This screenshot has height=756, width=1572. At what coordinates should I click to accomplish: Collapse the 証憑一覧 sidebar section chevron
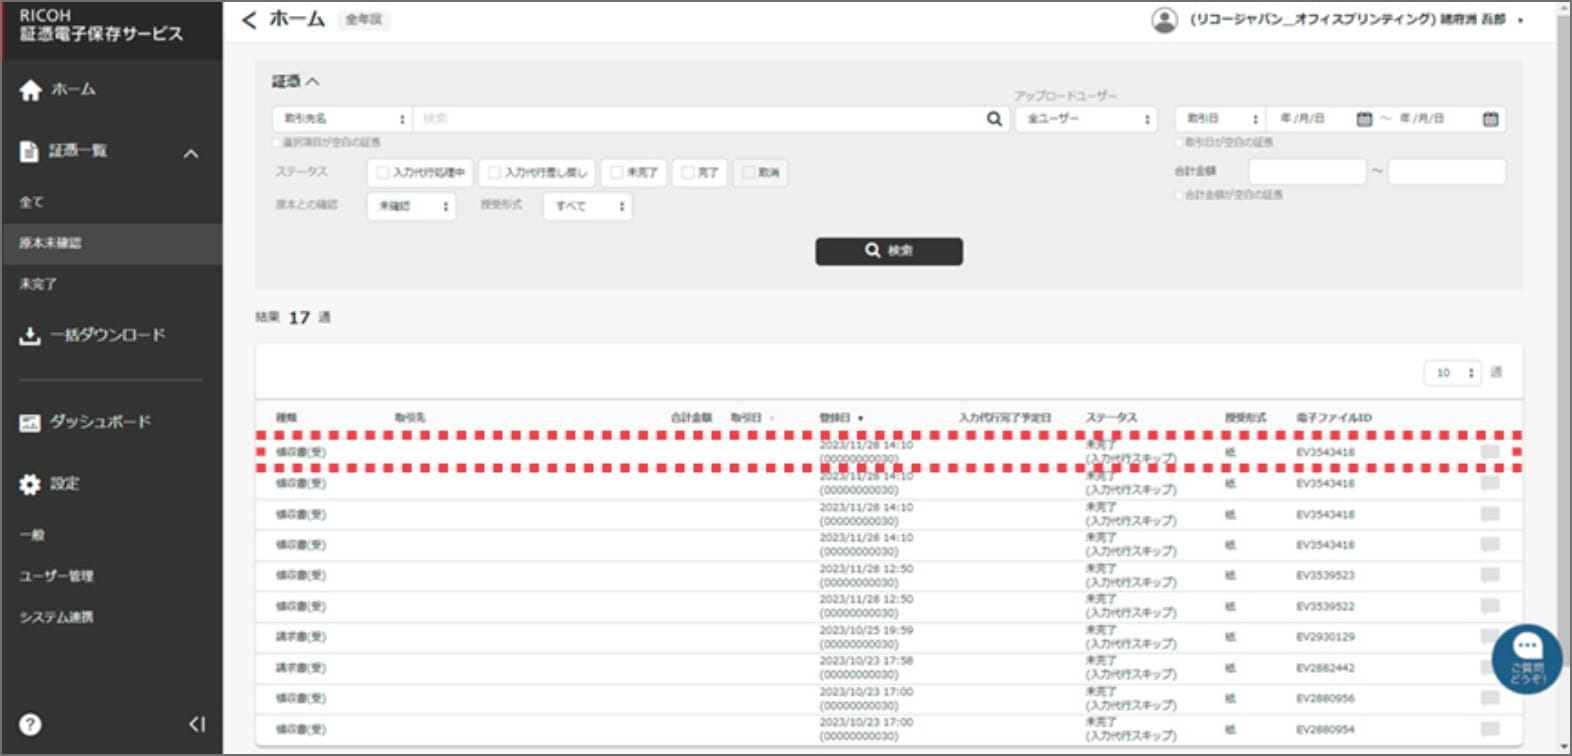(x=191, y=153)
